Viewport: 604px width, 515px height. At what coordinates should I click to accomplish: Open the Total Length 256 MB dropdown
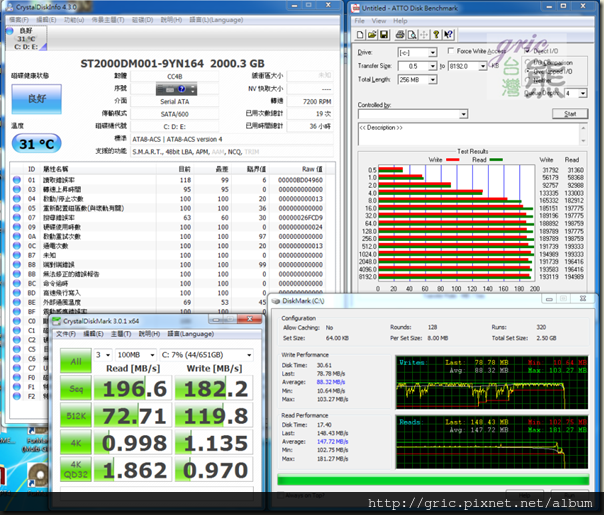[433, 80]
